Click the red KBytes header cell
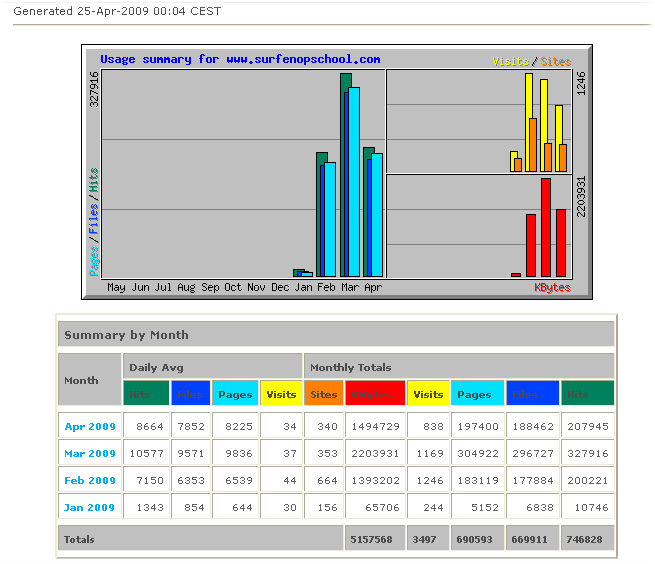This screenshot has height=564, width=655. point(375,393)
